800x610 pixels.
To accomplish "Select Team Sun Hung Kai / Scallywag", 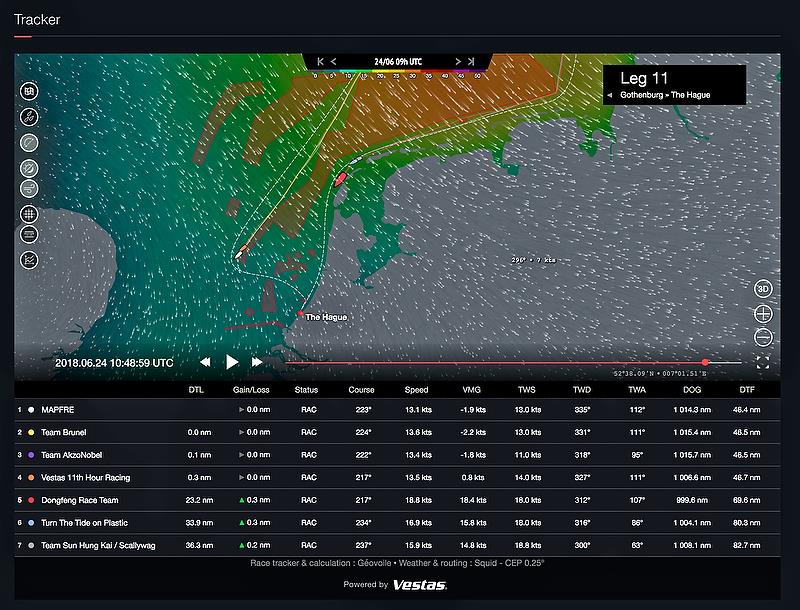I will pos(397,545).
